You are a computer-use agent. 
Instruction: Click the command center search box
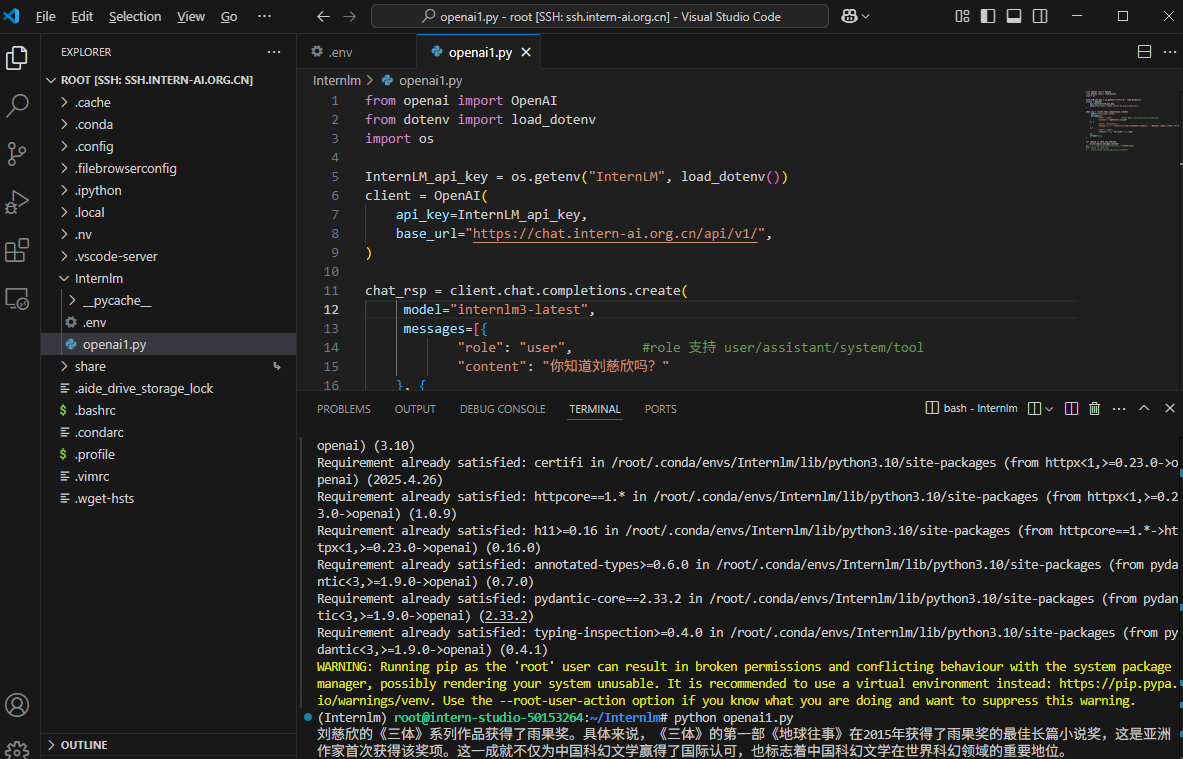tap(600, 16)
